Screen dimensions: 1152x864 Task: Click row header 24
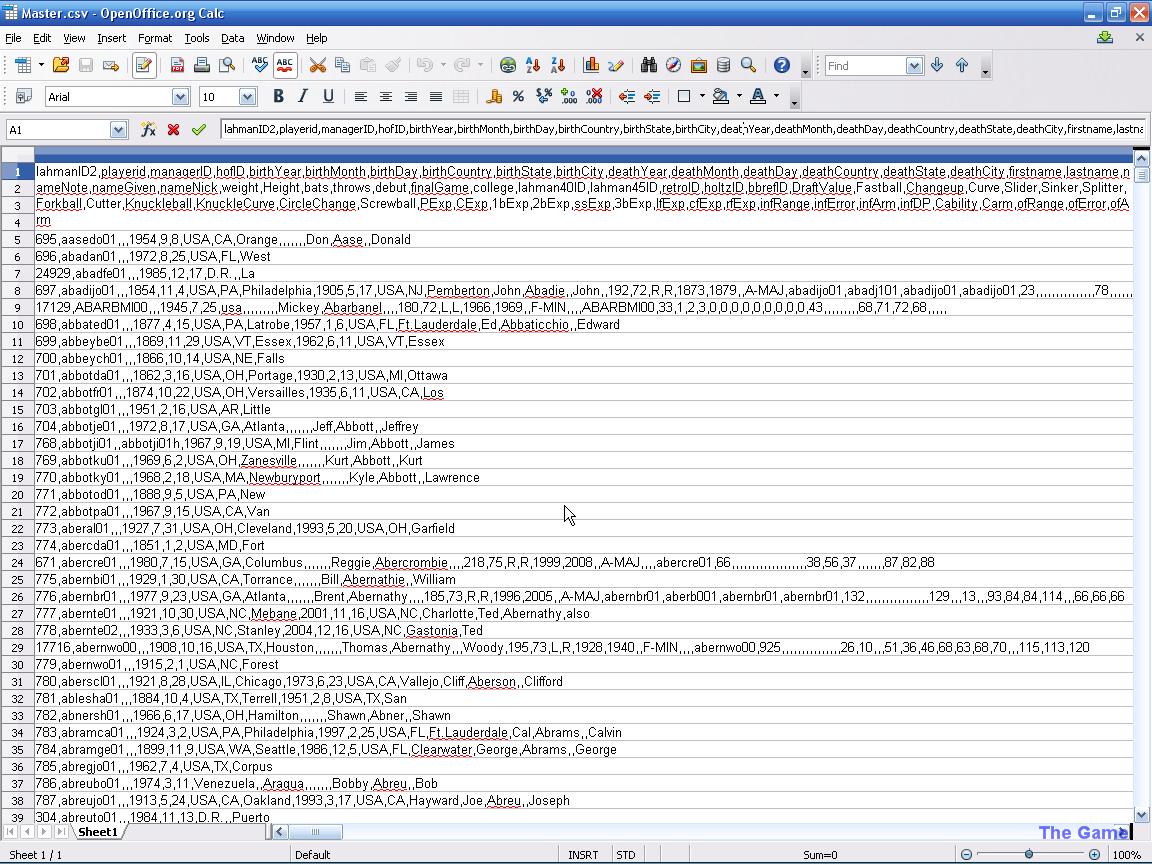17,562
